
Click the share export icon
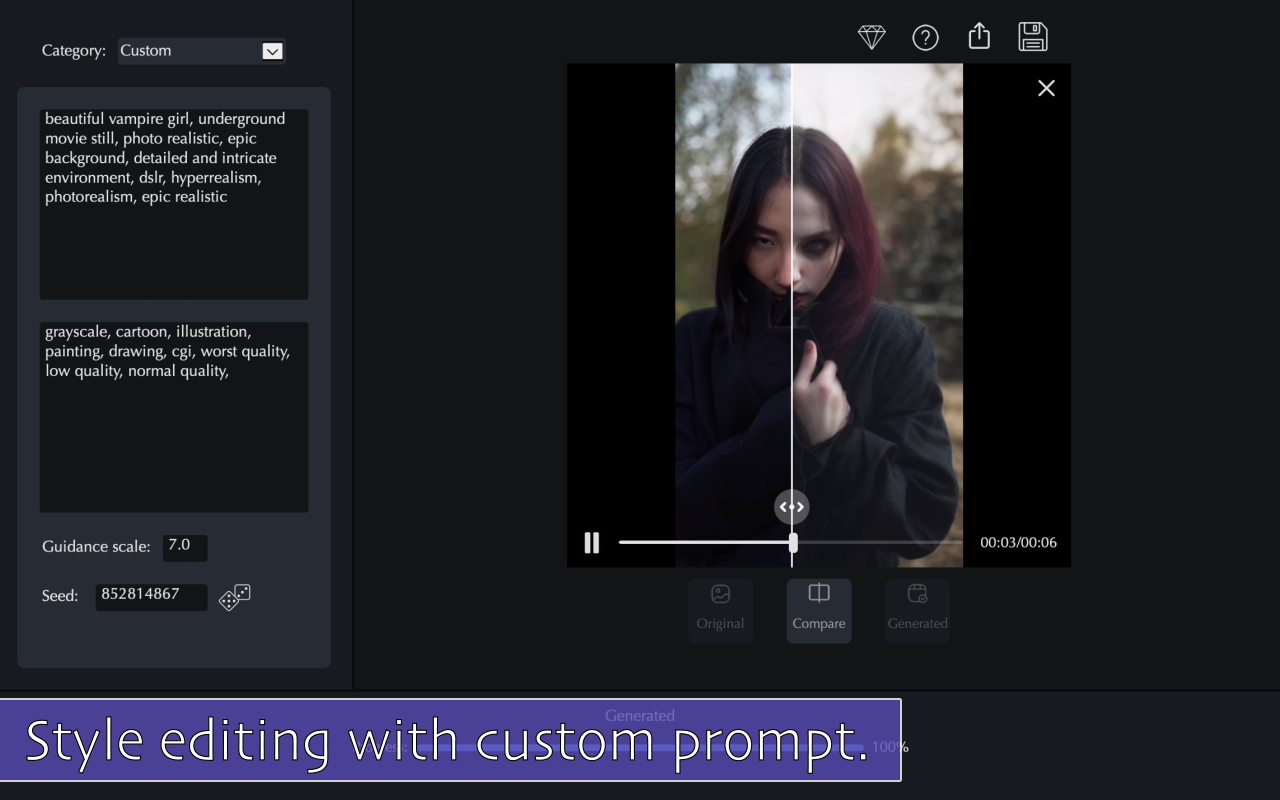pos(979,36)
